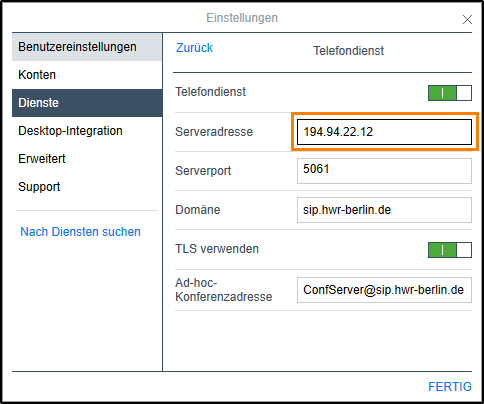Click into the Serverport field
The image size is (484, 404).
click(x=384, y=171)
